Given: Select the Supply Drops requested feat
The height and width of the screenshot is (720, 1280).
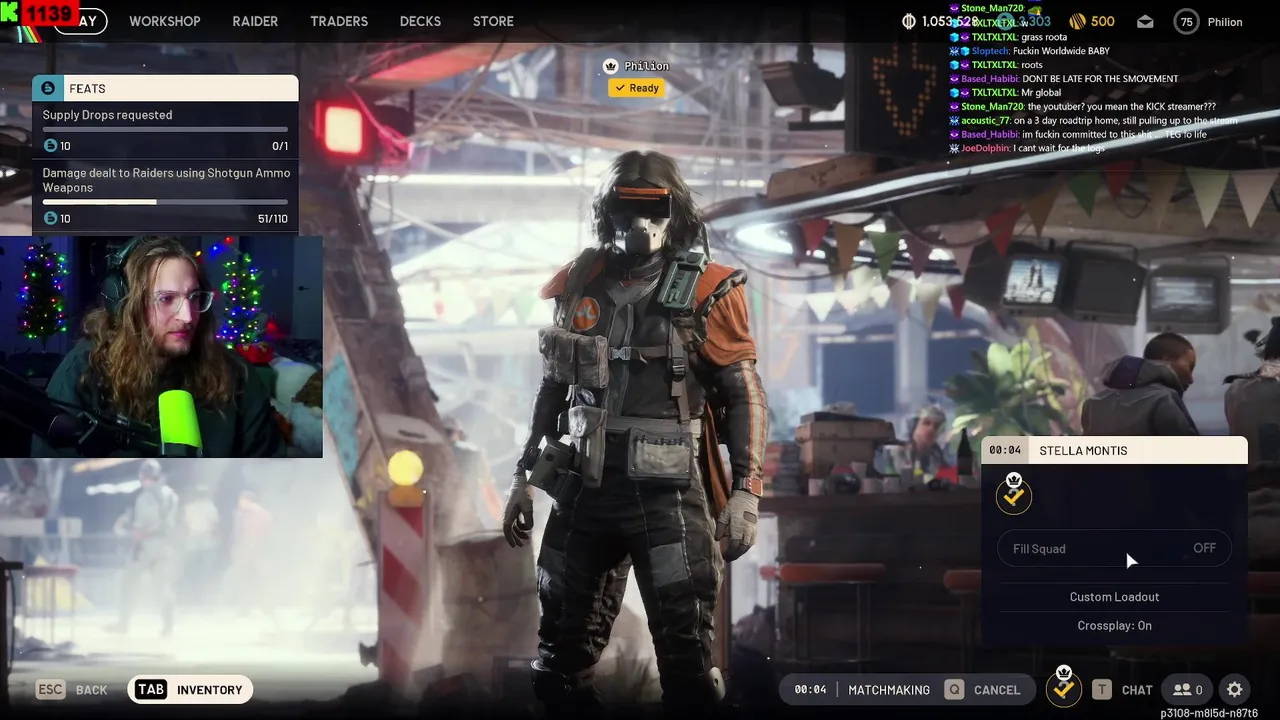Looking at the screenshot, I should pos(165,130).
